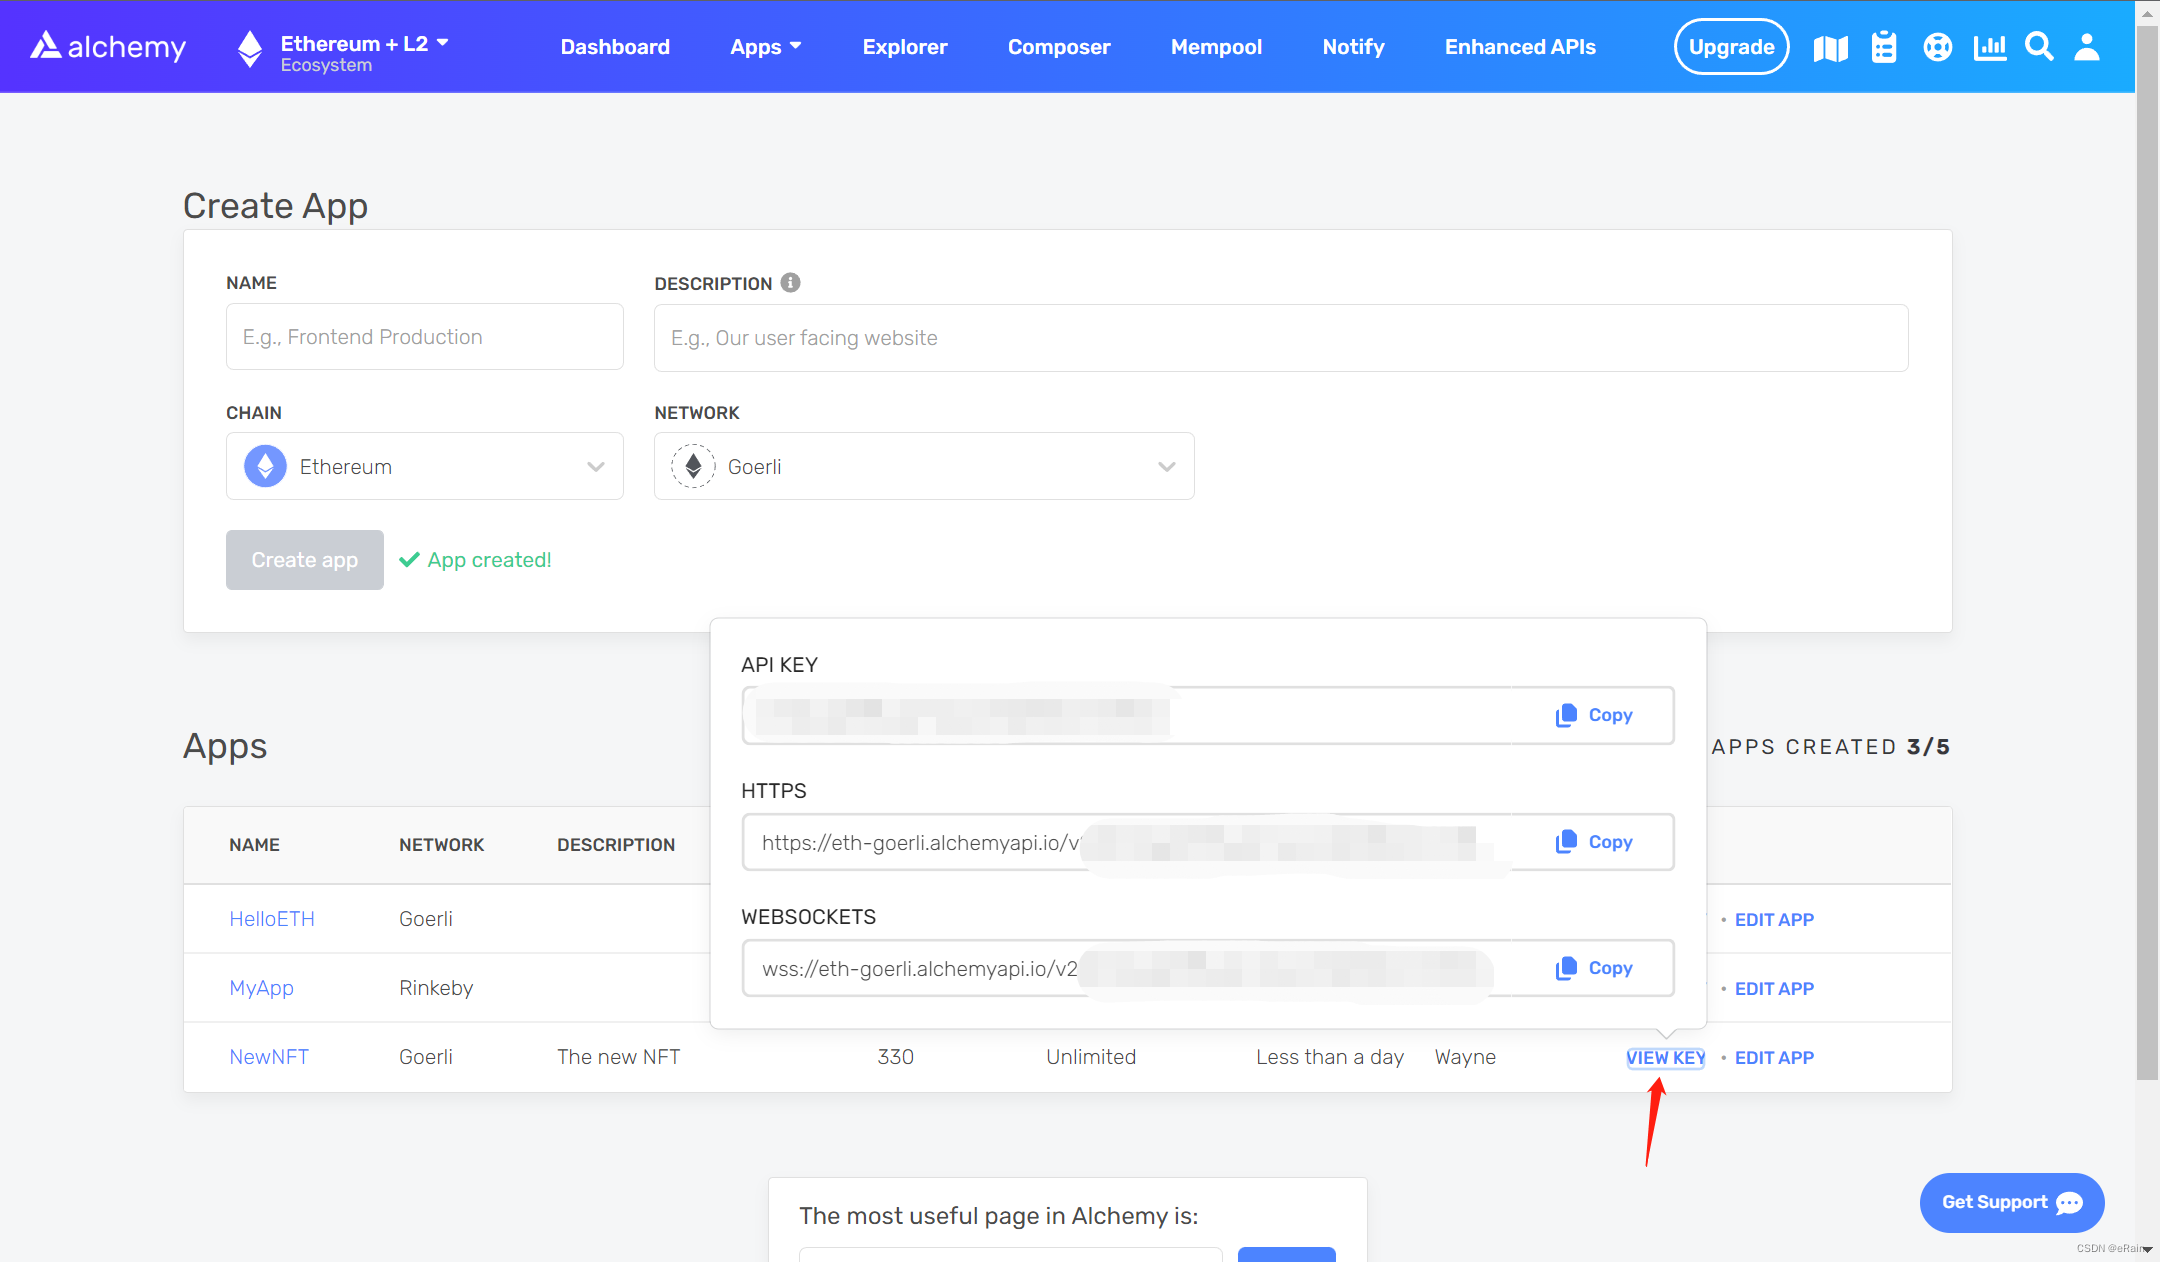The height and width of the screenshot is (1262, 2160).
Task: Open the MyApp app link
Action: [x=261, y=988]
